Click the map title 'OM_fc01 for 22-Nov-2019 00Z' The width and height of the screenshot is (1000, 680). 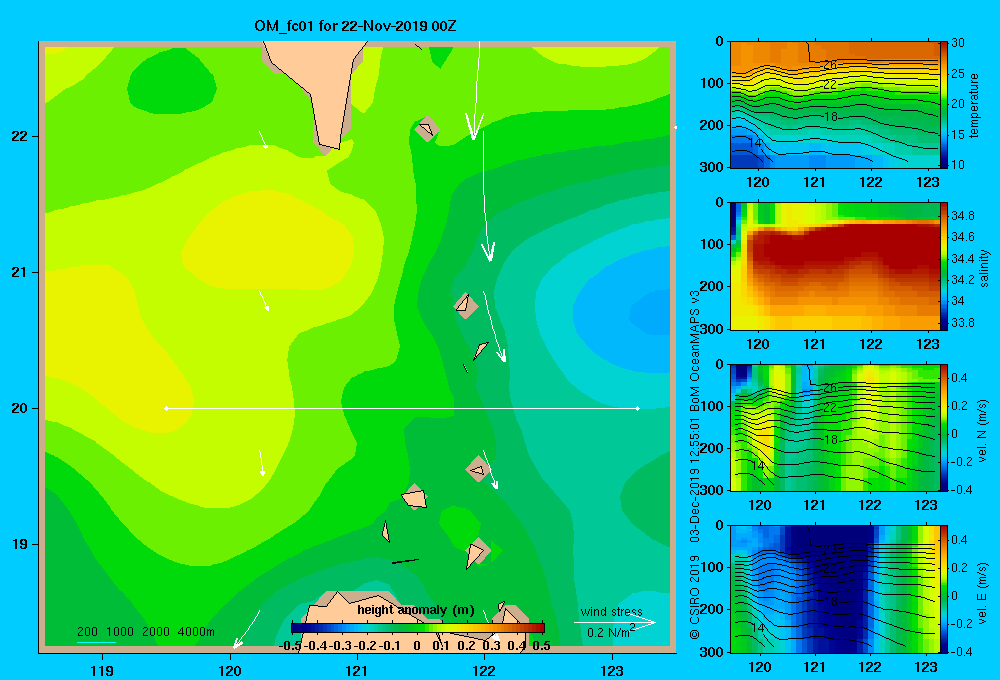pos(355,26)
